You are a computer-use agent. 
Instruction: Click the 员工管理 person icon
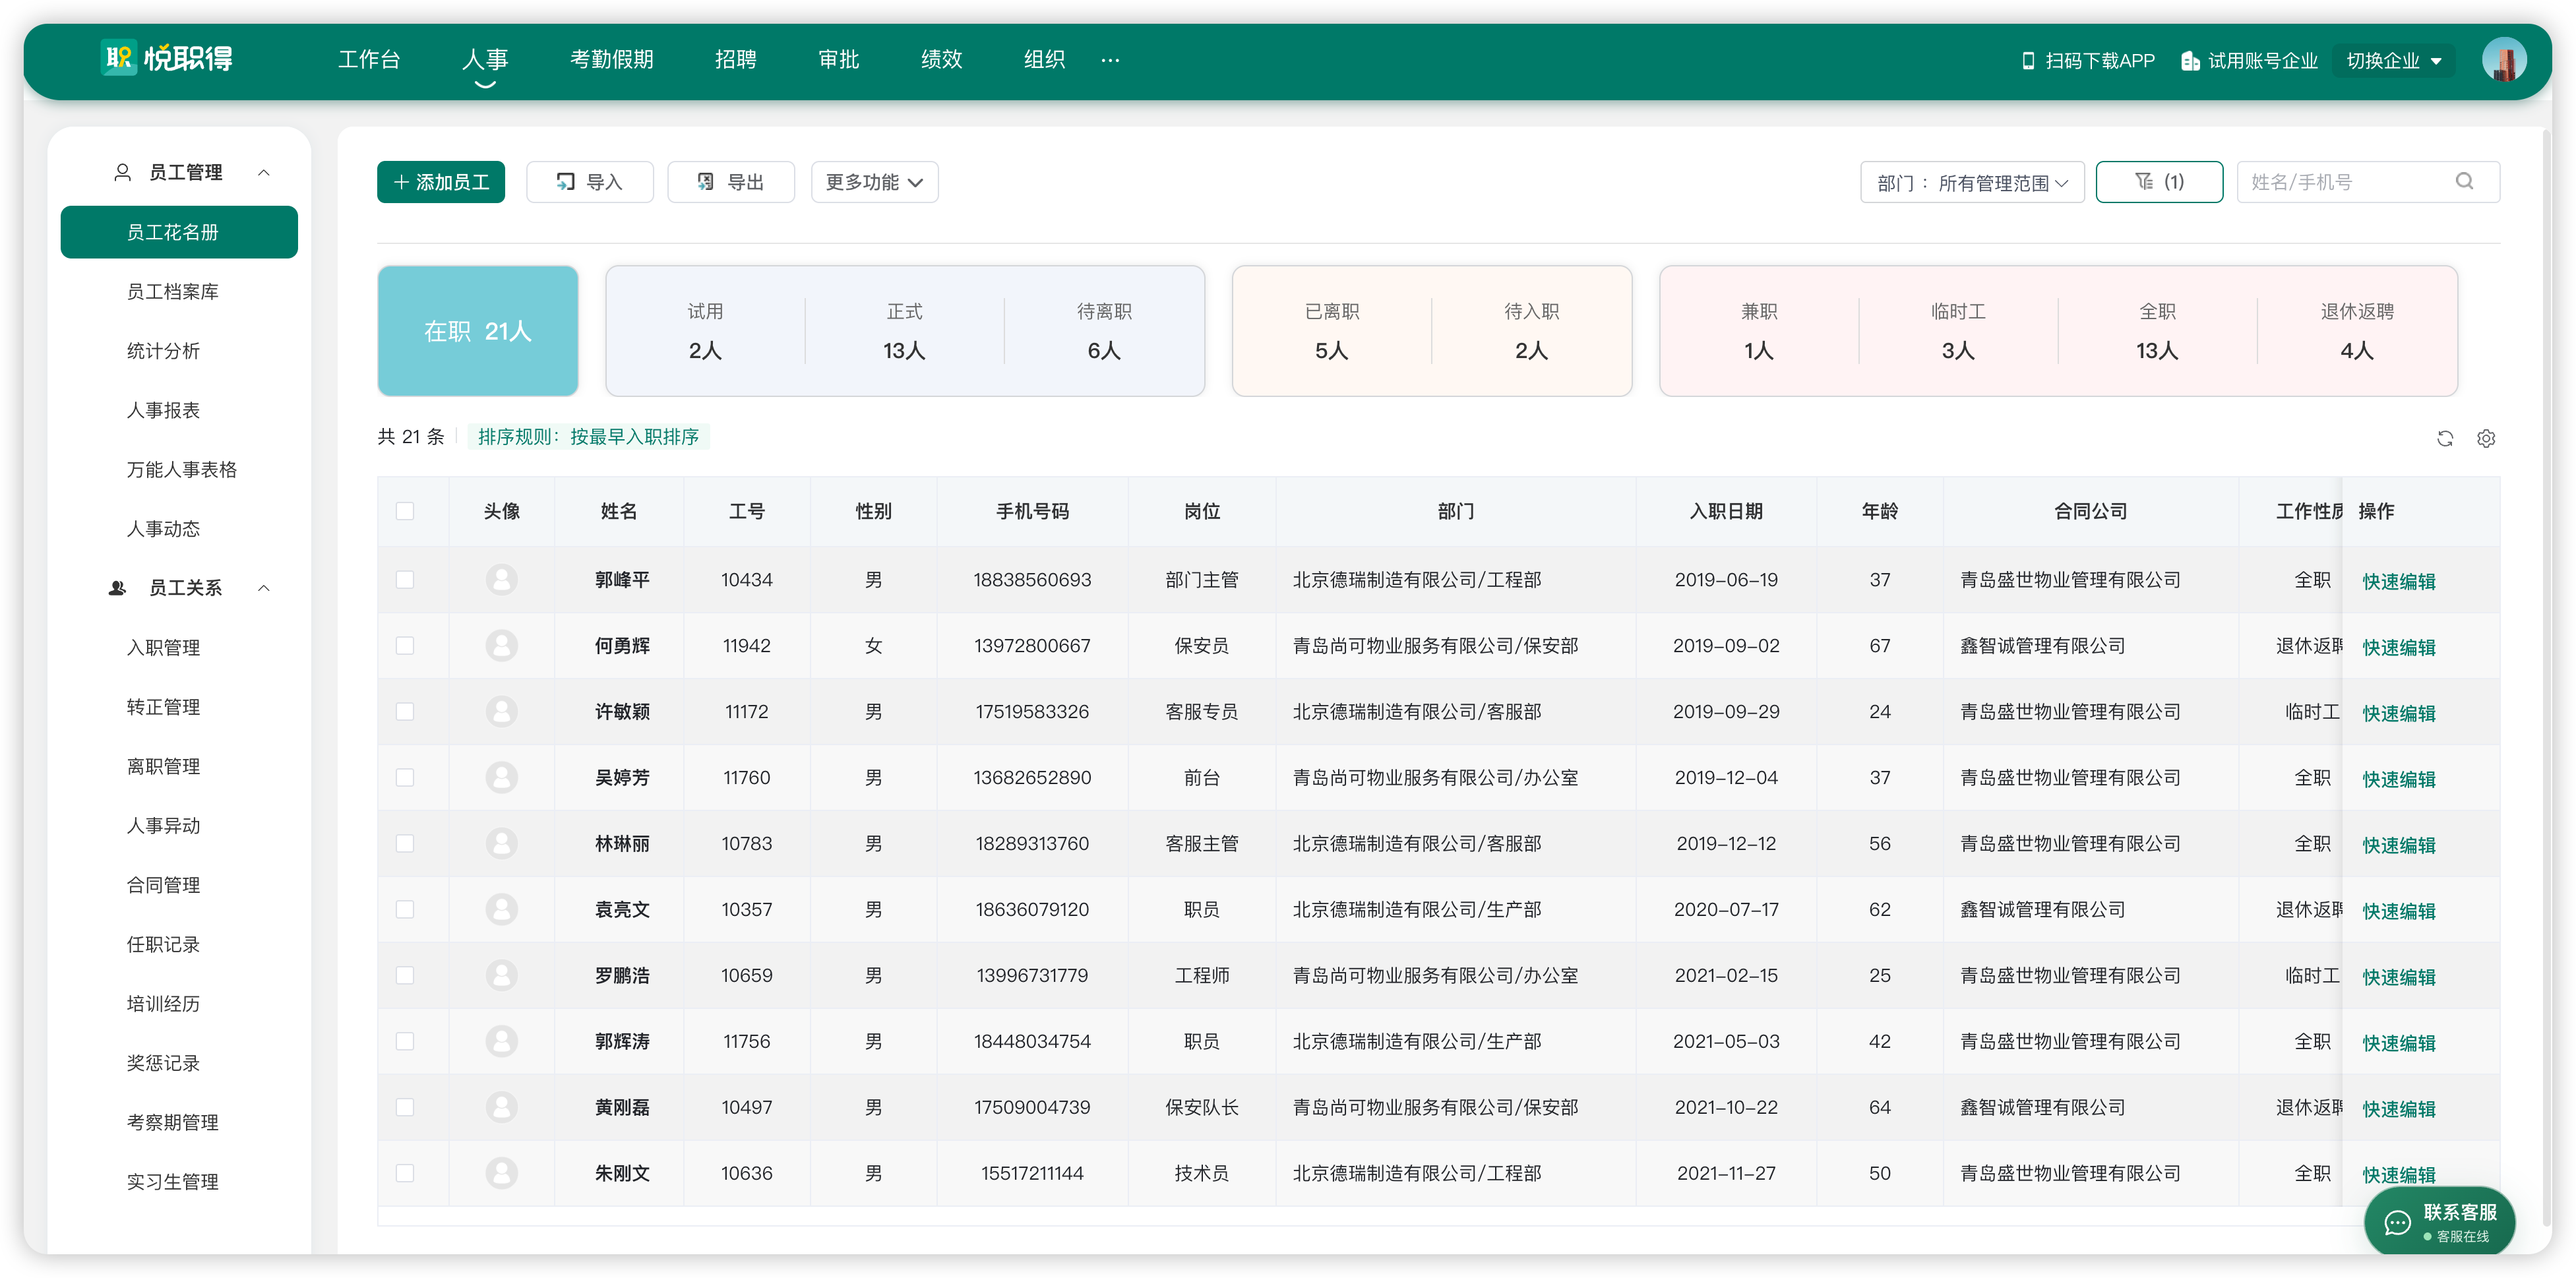coord(122,172)
